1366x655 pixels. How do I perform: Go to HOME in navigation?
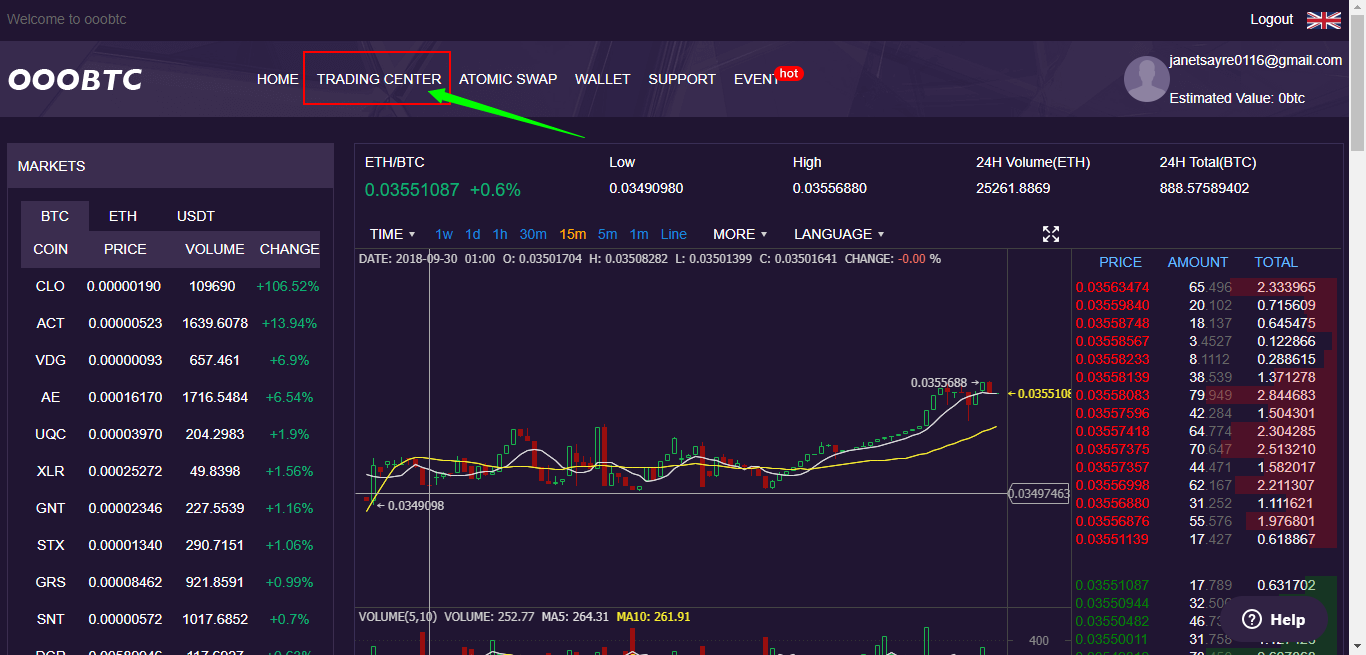(x=278, y=79)
